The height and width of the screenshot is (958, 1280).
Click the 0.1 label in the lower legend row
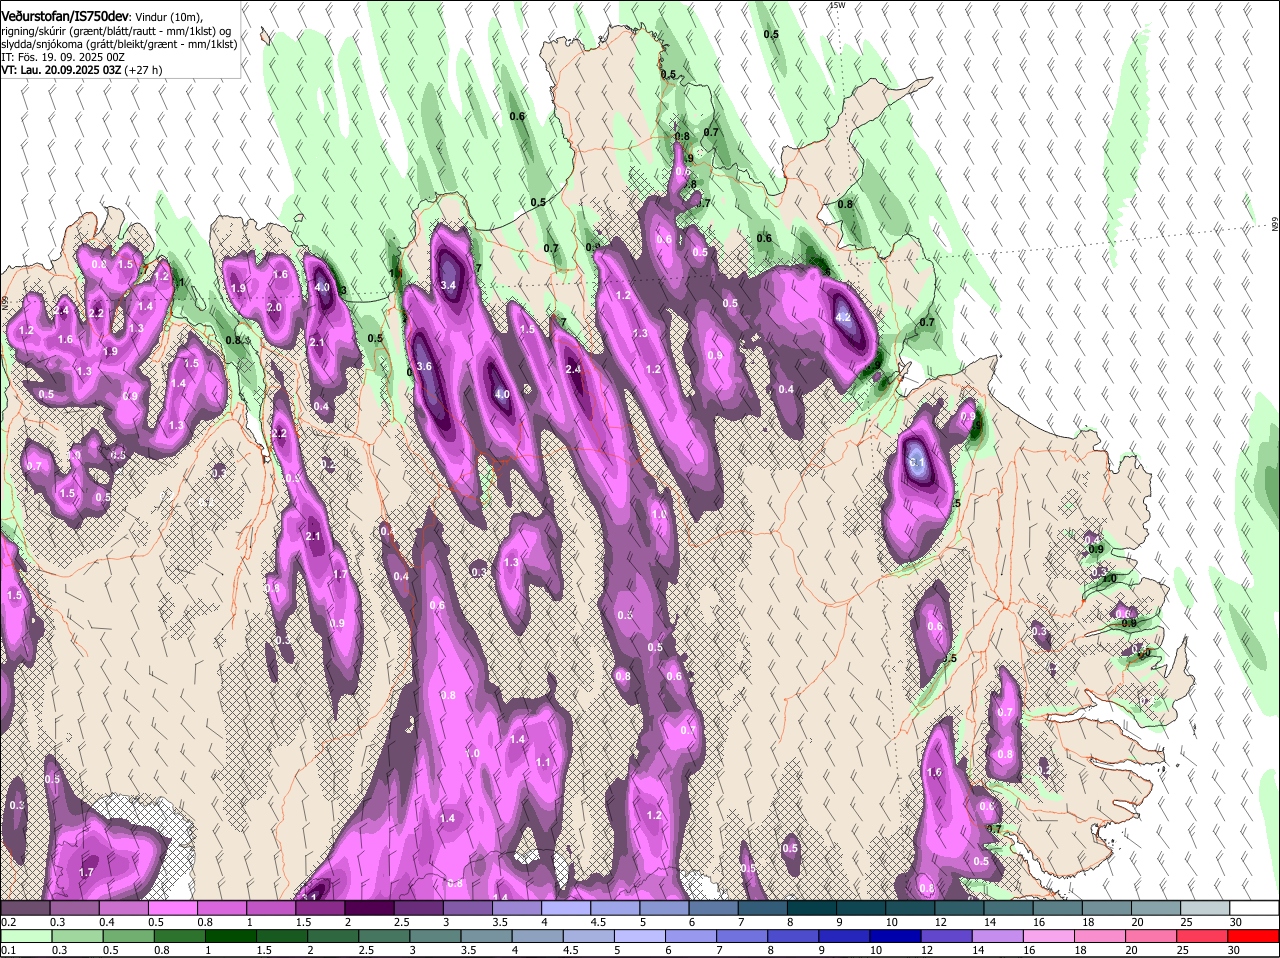click(x=8, y=950)
